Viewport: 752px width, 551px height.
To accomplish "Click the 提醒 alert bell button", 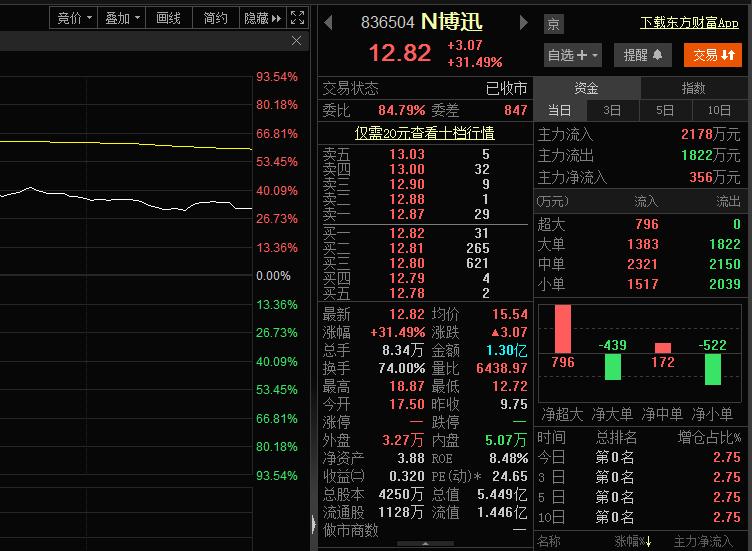I will pyautogui.click(x=643, y=55).
